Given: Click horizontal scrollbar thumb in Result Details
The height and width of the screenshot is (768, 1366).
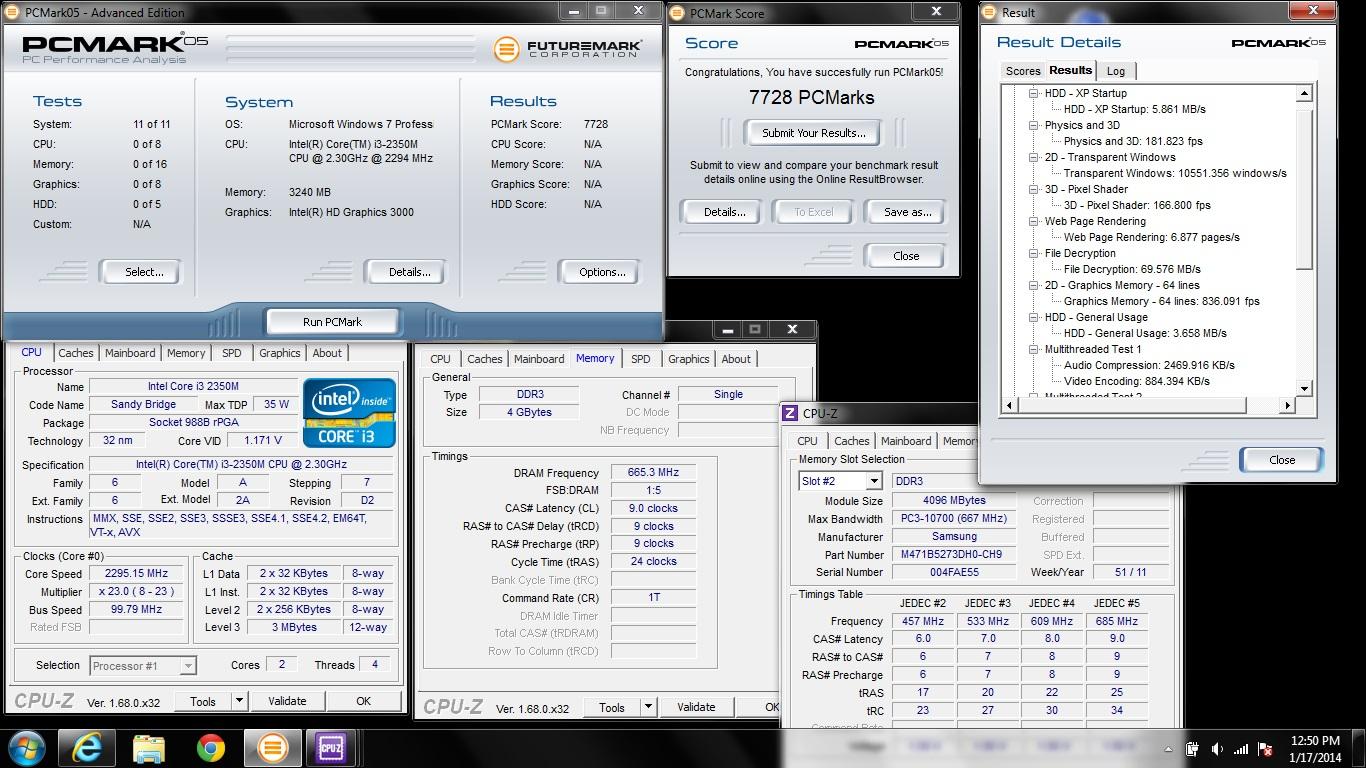Looking at the screenshot, I should [x=1134, y=404].
